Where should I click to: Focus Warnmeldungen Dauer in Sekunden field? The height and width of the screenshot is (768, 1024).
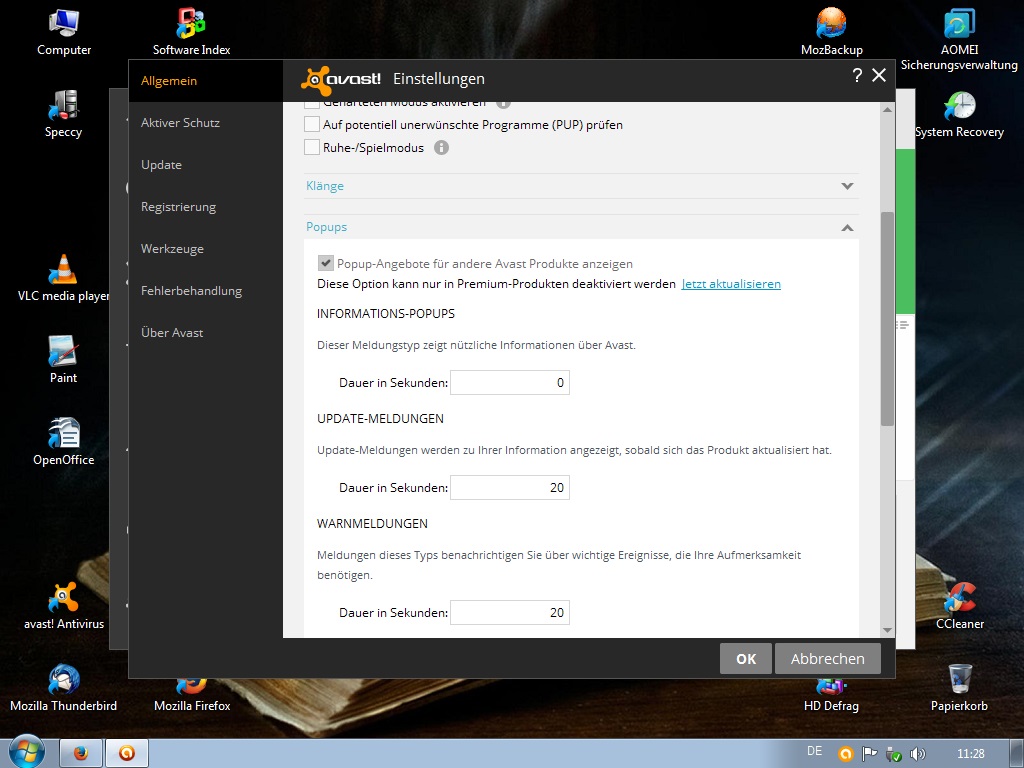(510, 613)
